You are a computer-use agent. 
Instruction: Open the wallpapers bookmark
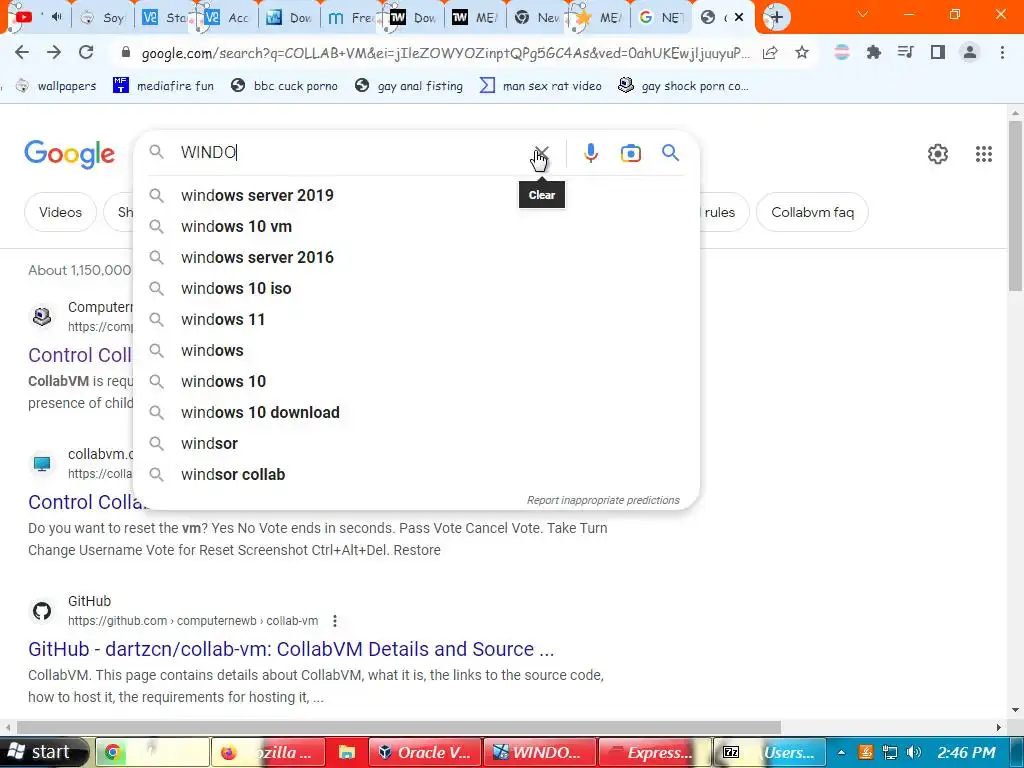pos(56,86)
